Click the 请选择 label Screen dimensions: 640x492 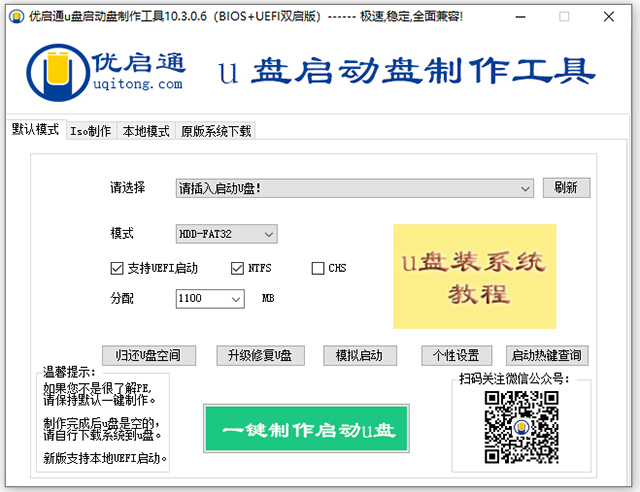[x=127, y=188]
